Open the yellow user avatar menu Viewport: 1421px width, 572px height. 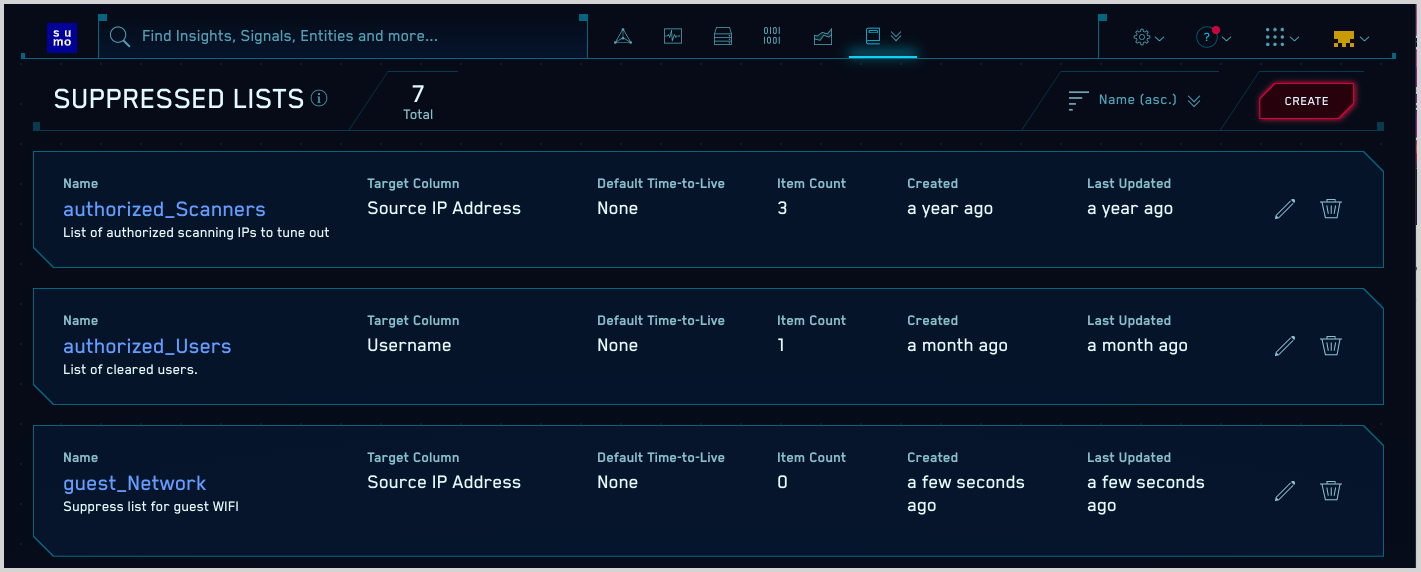(1350, 38)
